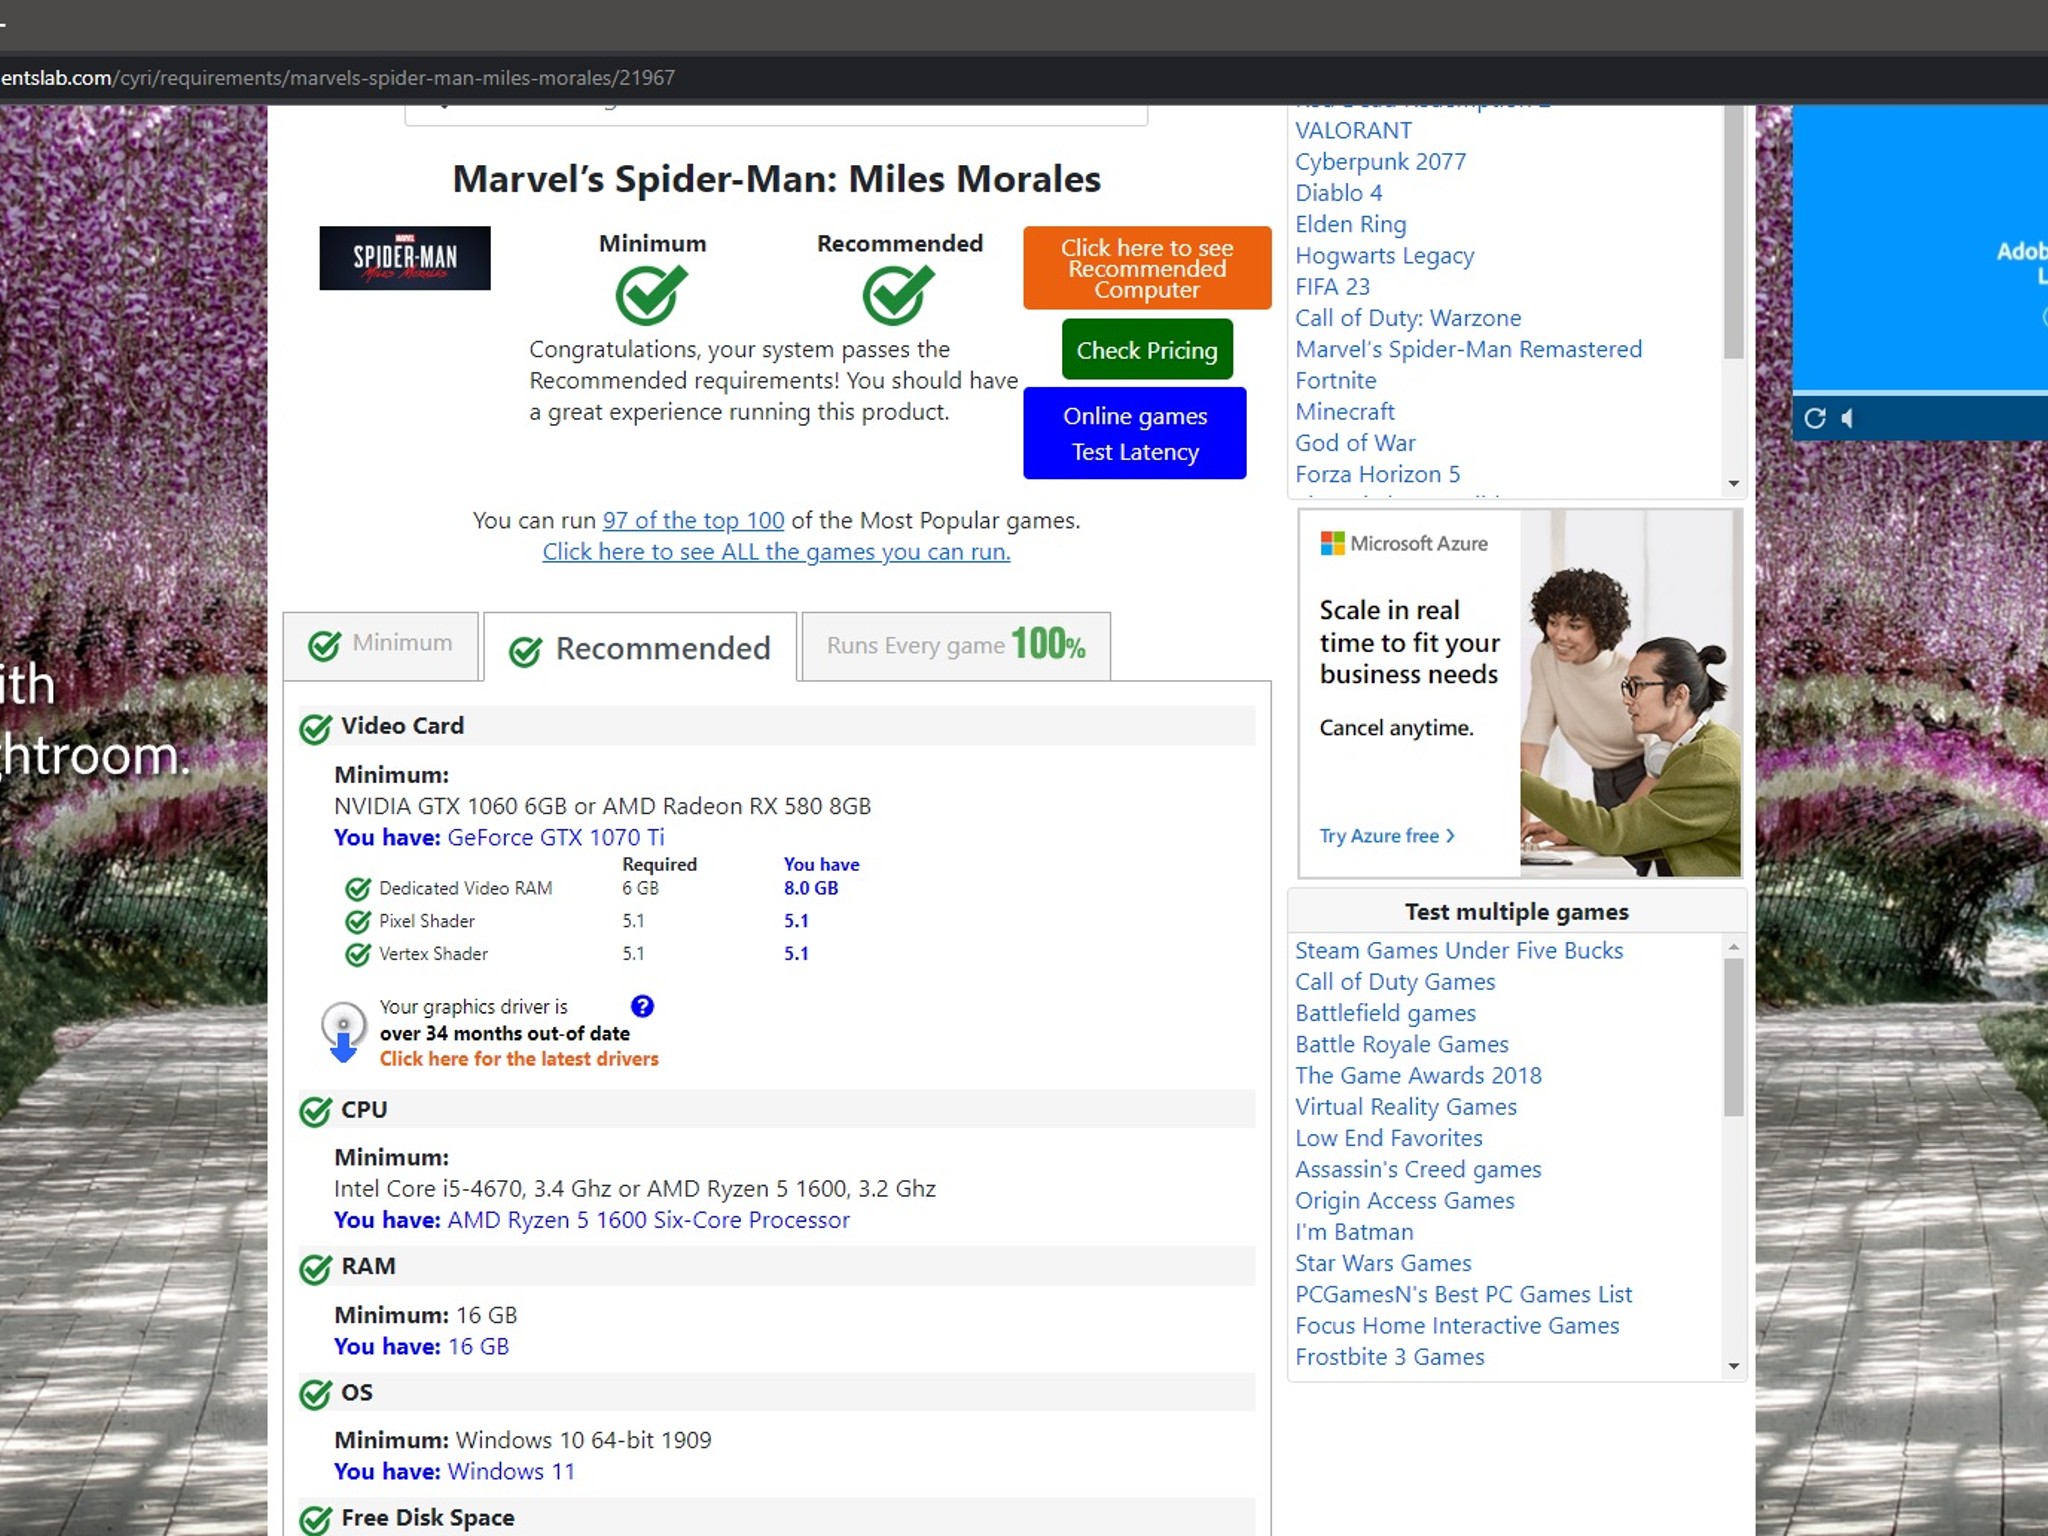The image size is (2048, 1536).
Task: Open the 97 of the top 100 link
Action: pos(693,520)
